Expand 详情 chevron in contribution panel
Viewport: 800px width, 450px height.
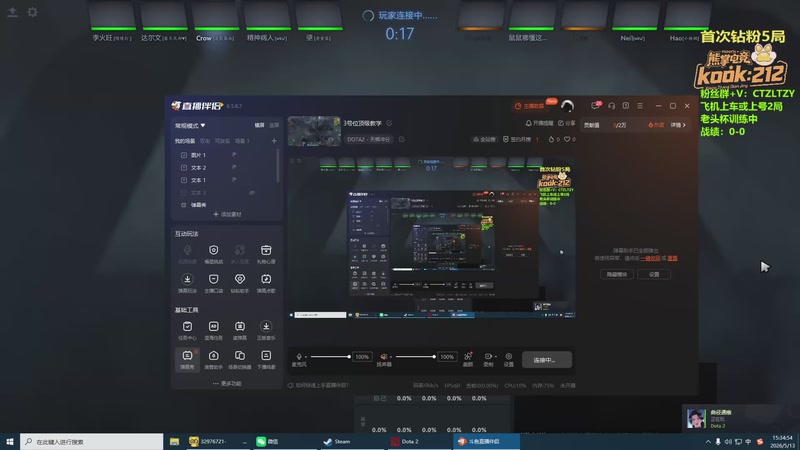[x=678, y=125]
